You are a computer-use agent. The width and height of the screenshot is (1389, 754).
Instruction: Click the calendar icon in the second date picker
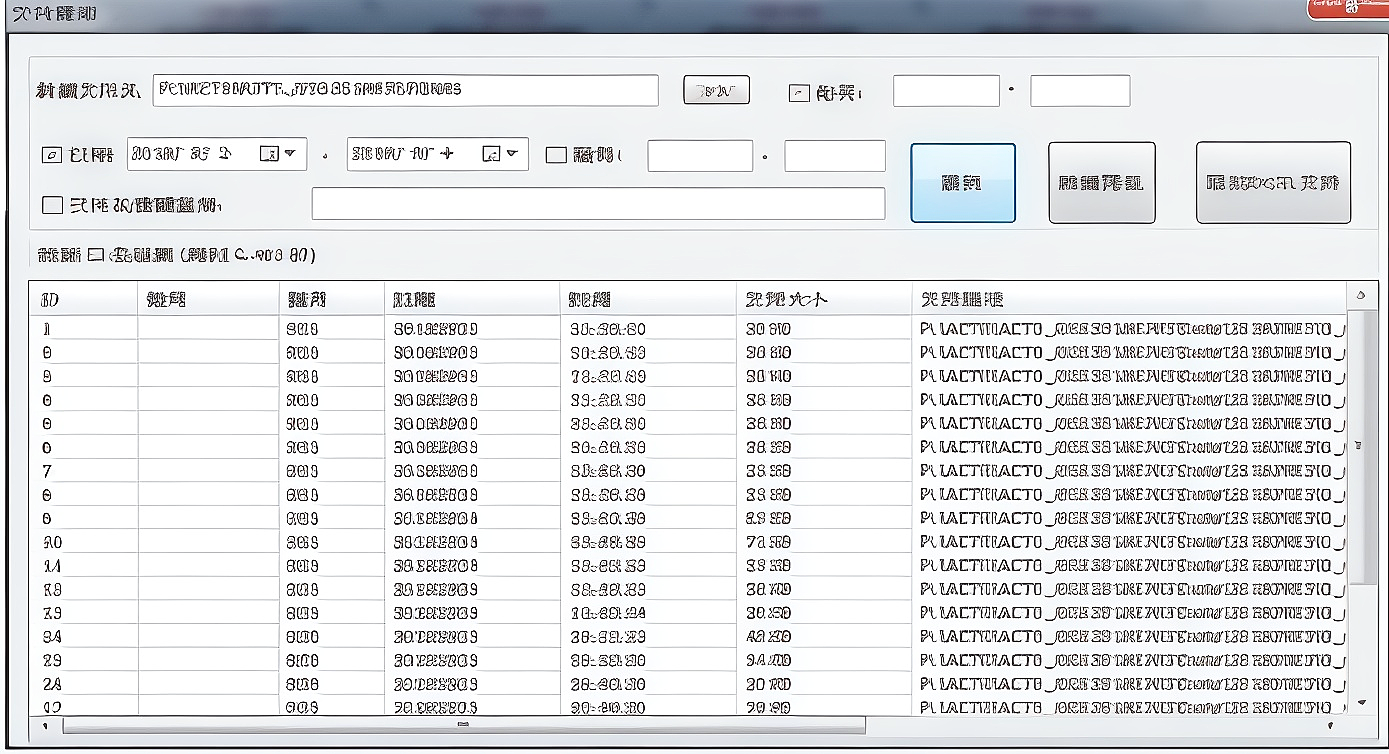click(x=490, y=154)
